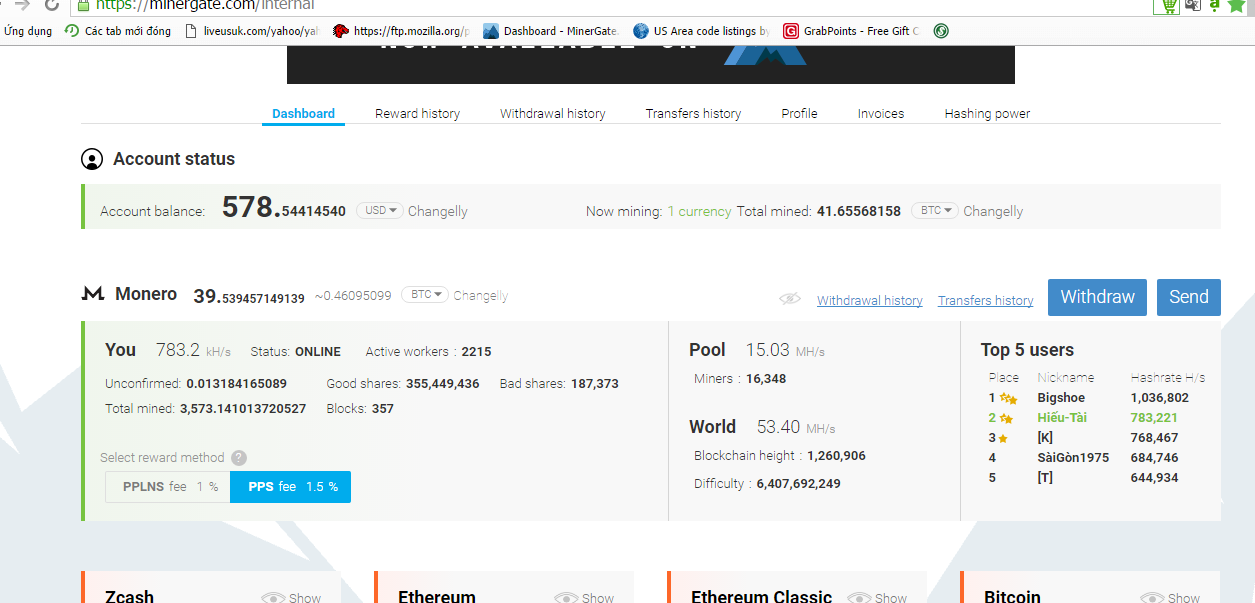The image size is (1255, 603).
Task: Open US Area code listings bookmark
Action: [701, 31]
